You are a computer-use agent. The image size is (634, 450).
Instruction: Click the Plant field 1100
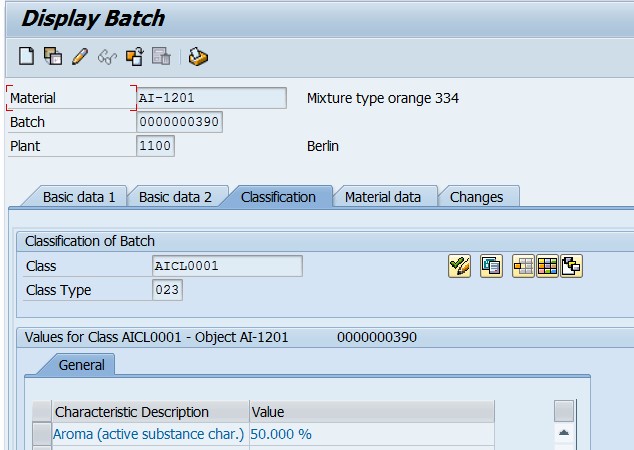[155, 146]
